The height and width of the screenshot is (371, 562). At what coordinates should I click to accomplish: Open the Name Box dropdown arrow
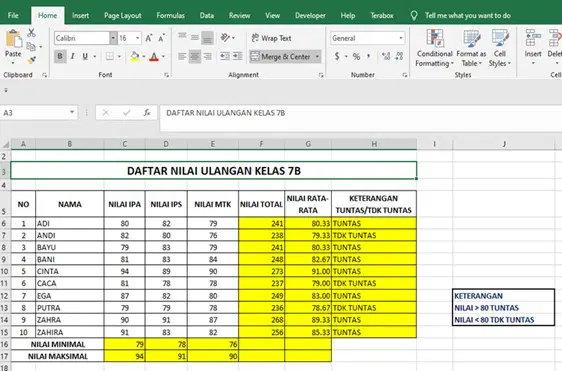pos(72,113)
